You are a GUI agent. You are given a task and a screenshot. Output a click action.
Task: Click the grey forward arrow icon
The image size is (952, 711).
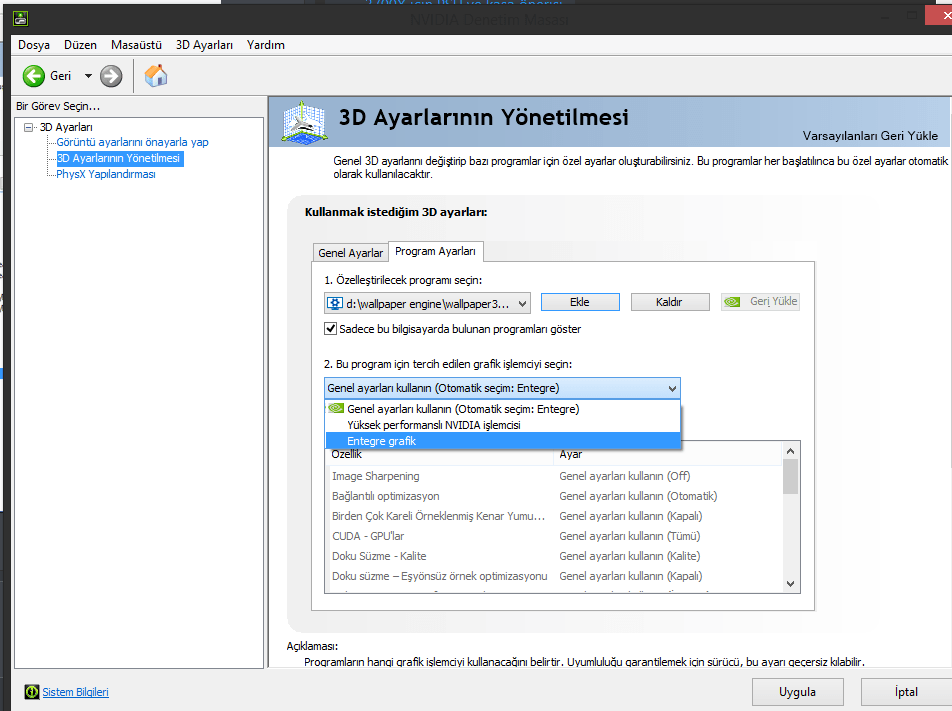[111, 76]
